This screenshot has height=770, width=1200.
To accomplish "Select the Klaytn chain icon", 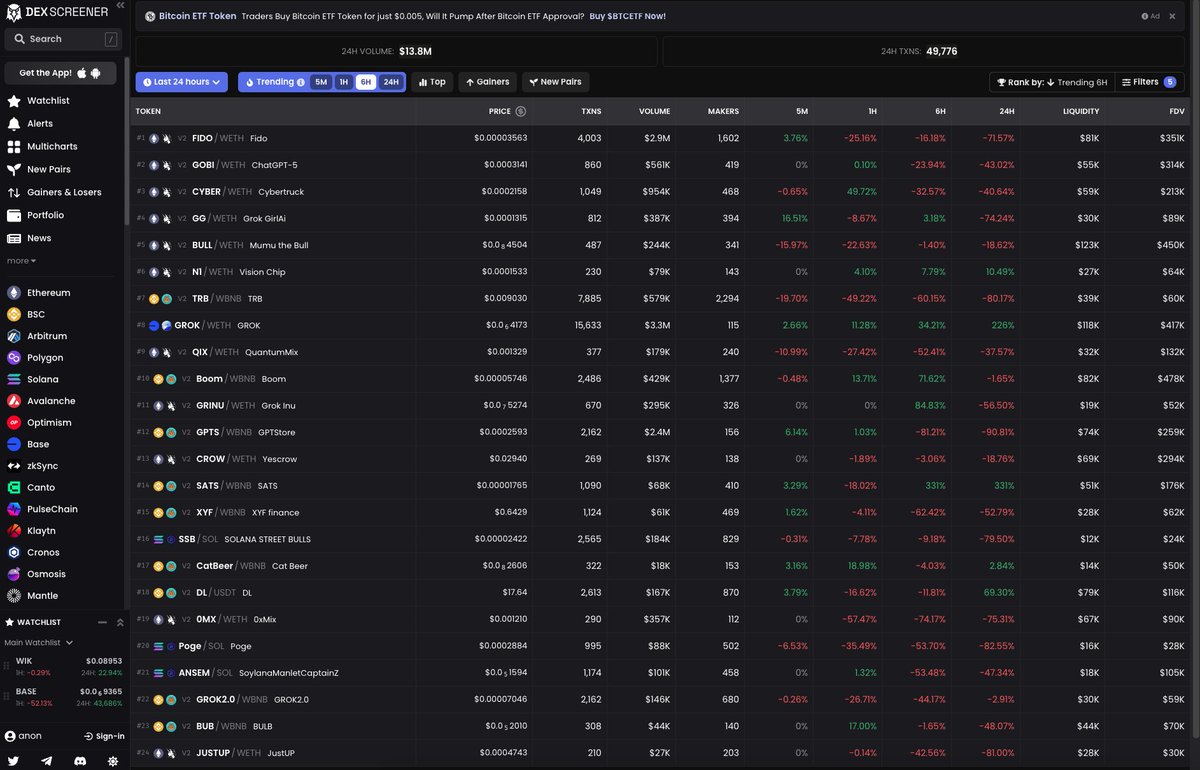I will pos(14,531).
